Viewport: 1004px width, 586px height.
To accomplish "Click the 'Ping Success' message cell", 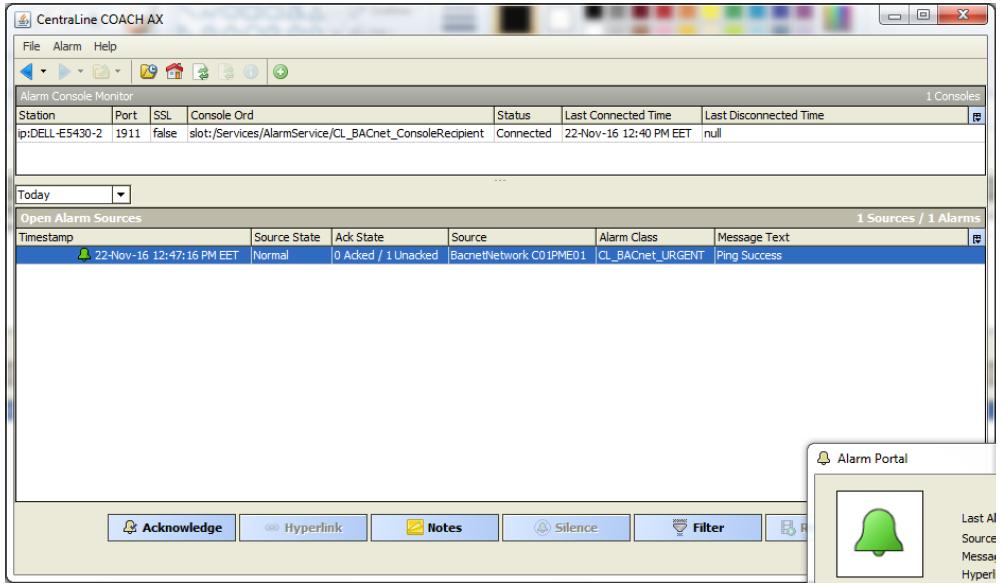I will click(849, 255).
